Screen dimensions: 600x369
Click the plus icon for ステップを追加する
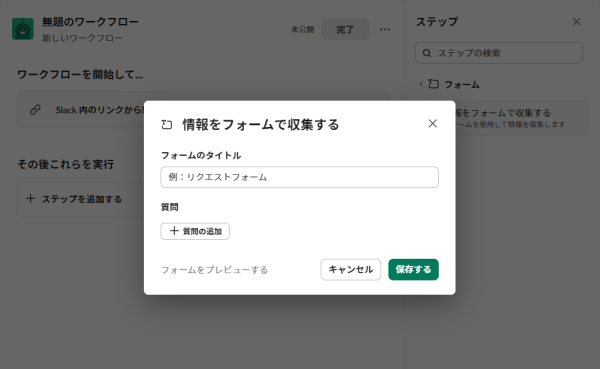[x=30, y=199]
